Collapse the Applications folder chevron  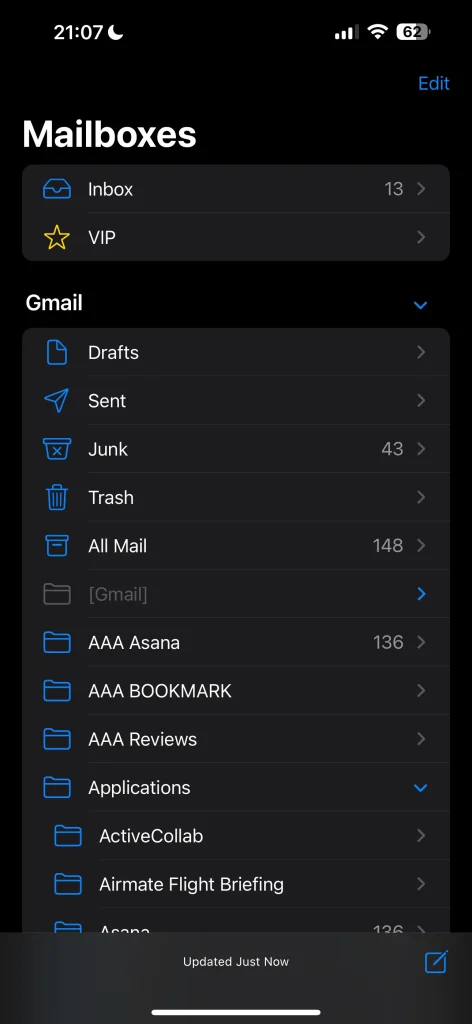(420, 788)
